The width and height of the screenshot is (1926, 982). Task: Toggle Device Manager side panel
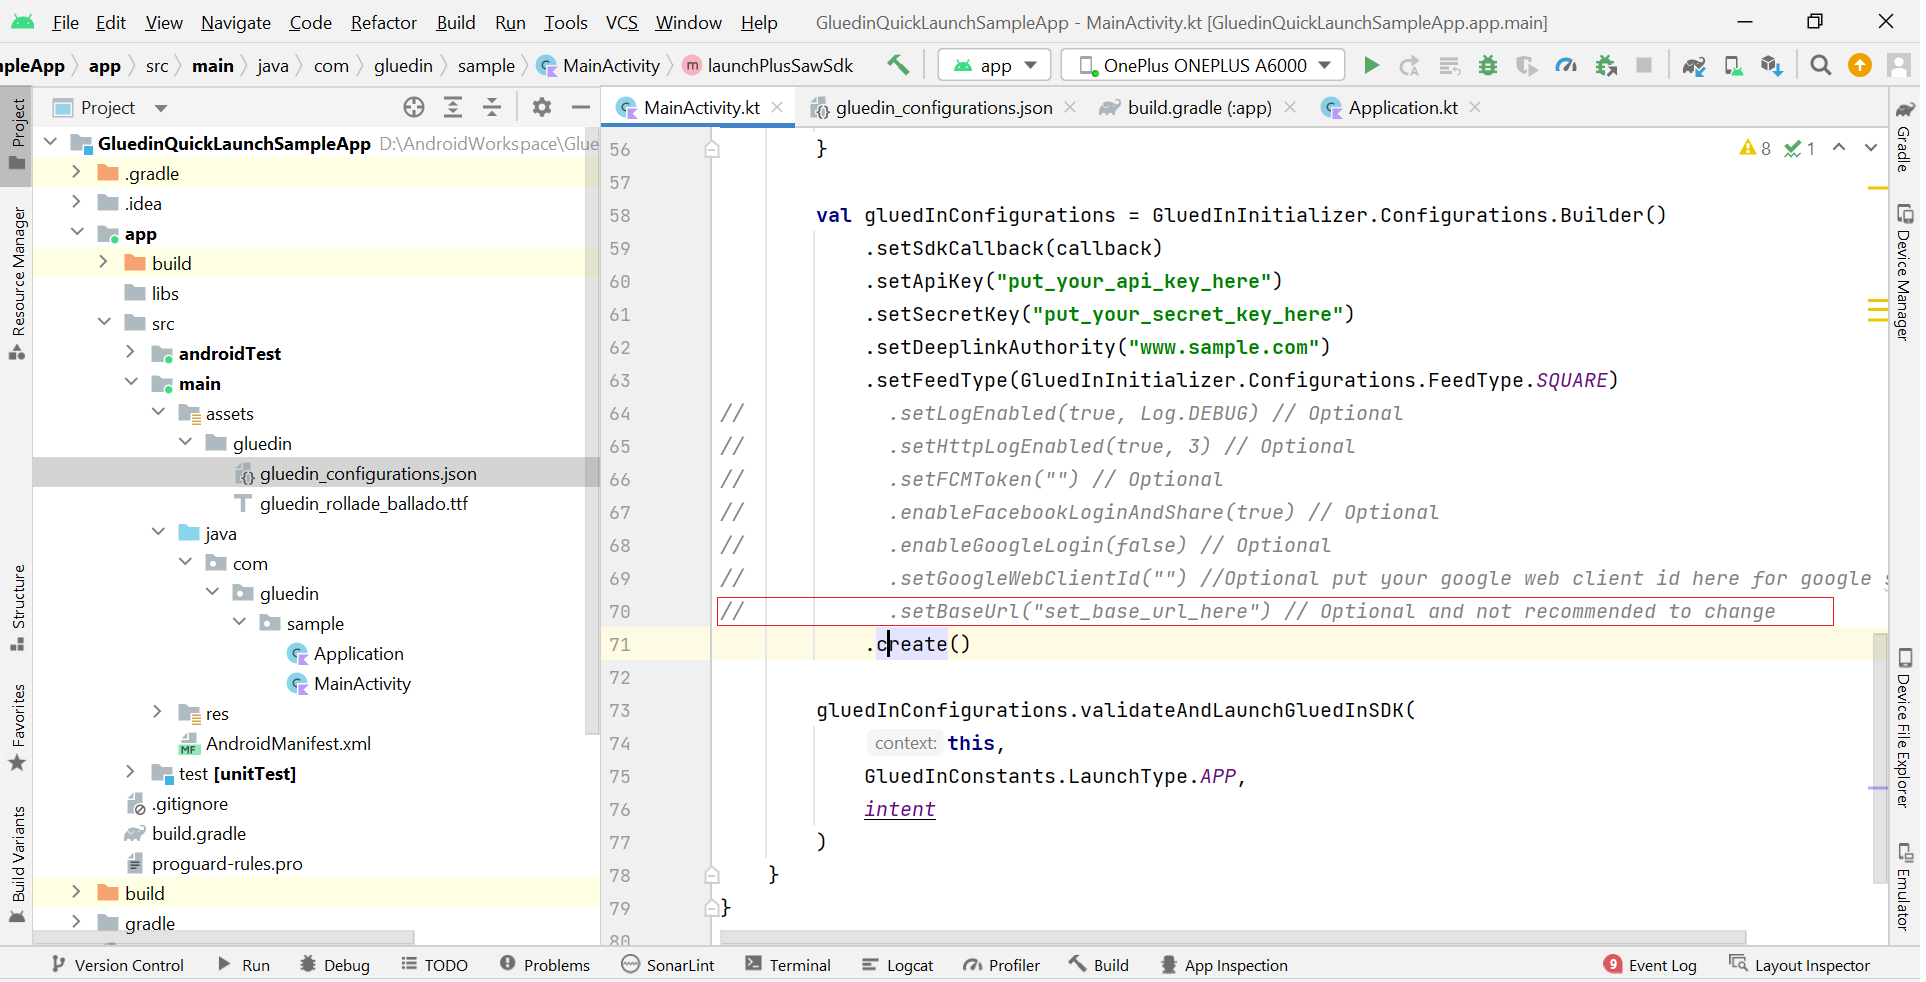[1904, 272]
